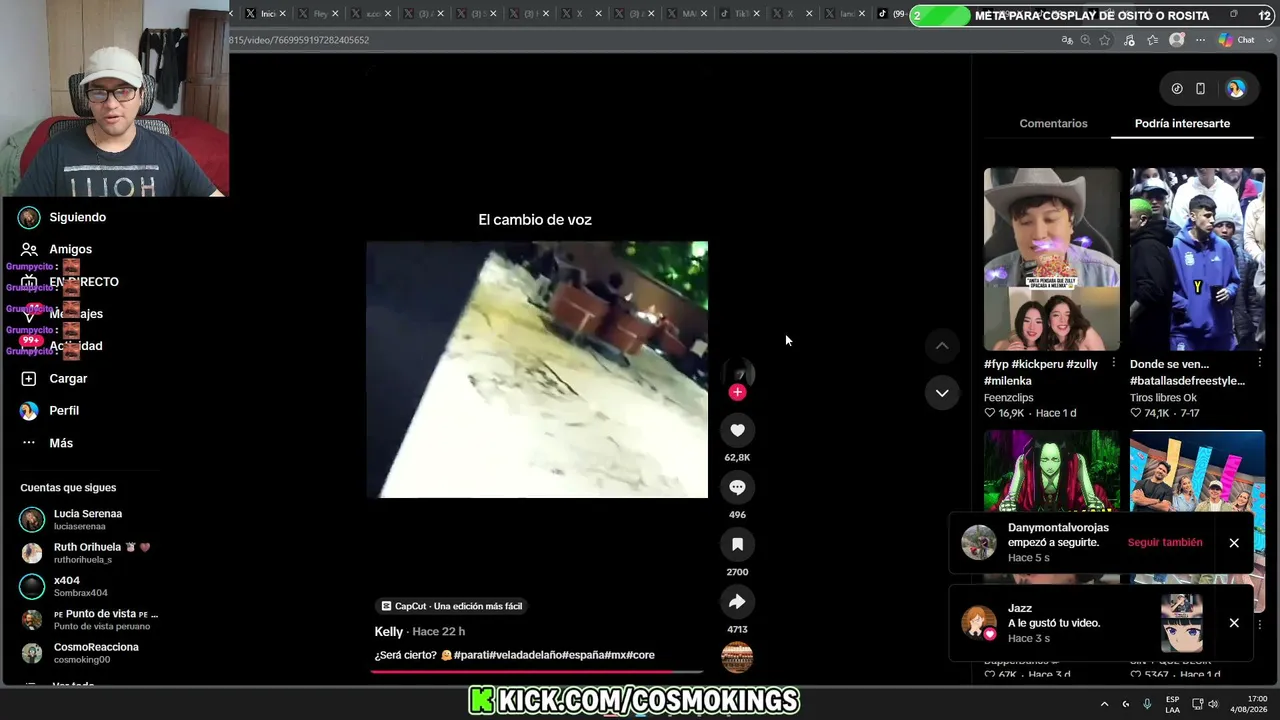This screenshot has width=1280, height=720.
Task: Dismiss the Danymontalvorojas follow notification
Action: tap(1234, 543)
